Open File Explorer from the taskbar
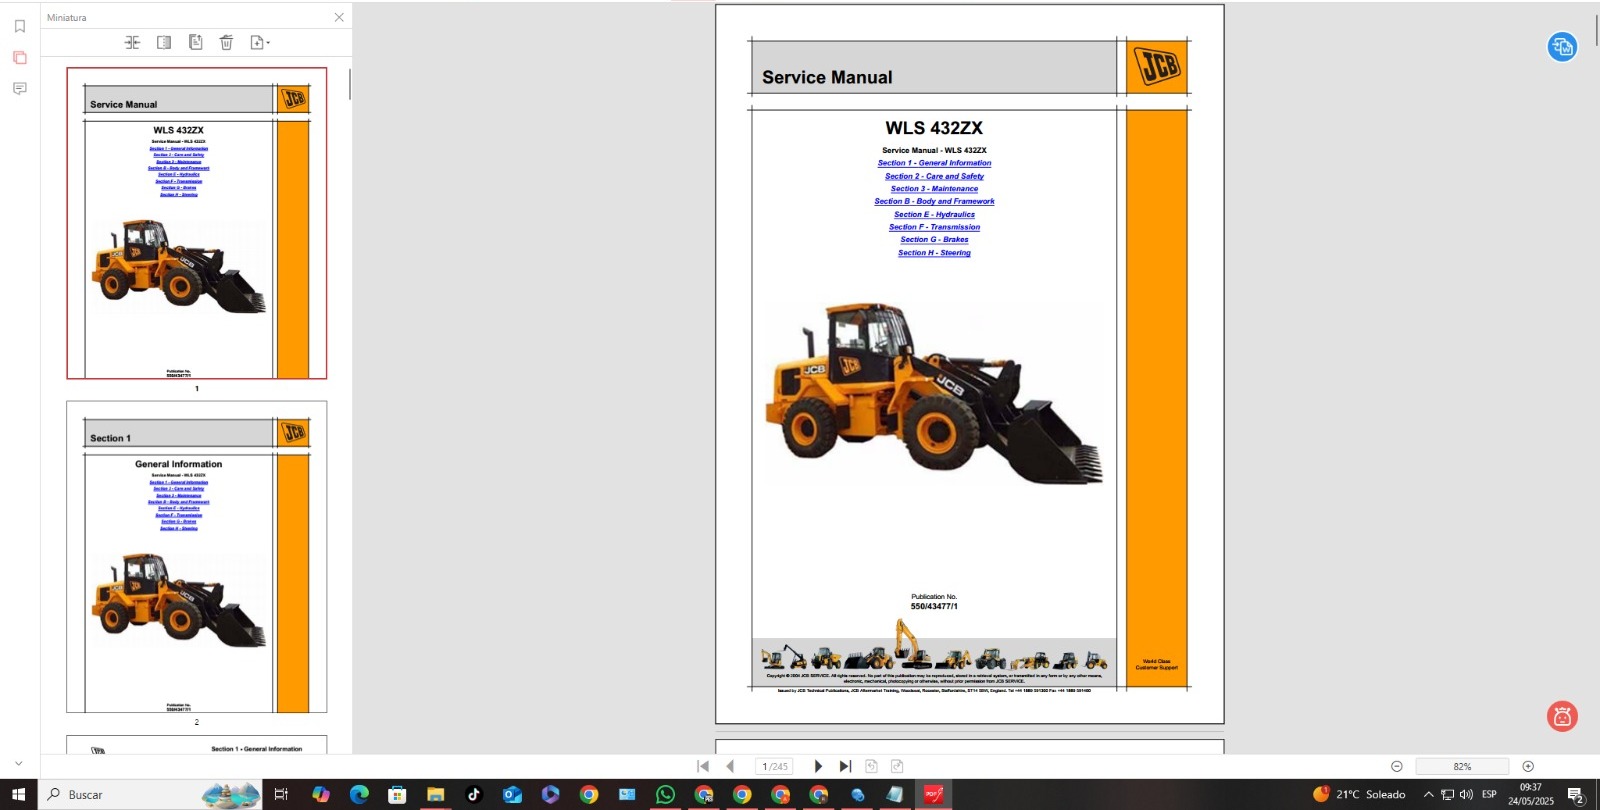The height and width of the screenshot is (810, 1600). pos(435,794)
